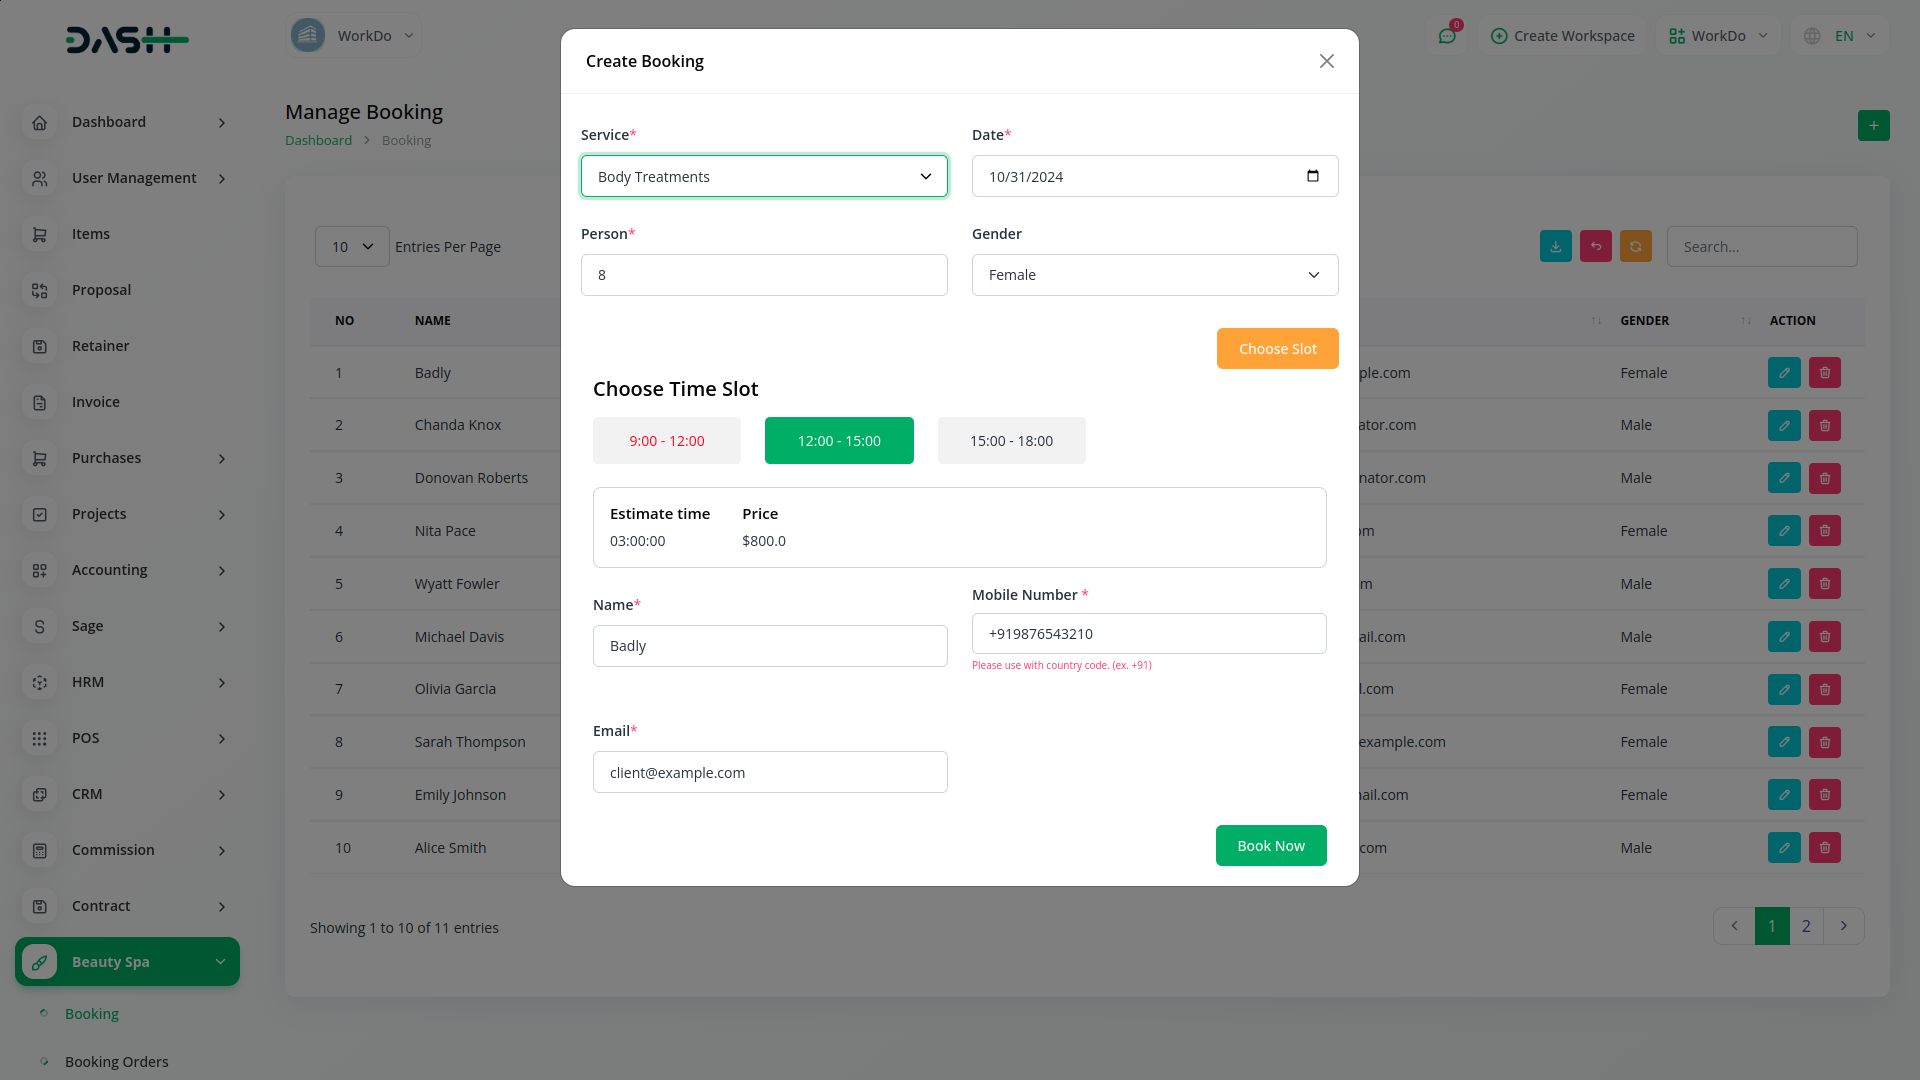The height and width of the screenshot is (1080, 1920).
Task: Select the 12:00 - 15:00 time slot
Action: point(839,441)
